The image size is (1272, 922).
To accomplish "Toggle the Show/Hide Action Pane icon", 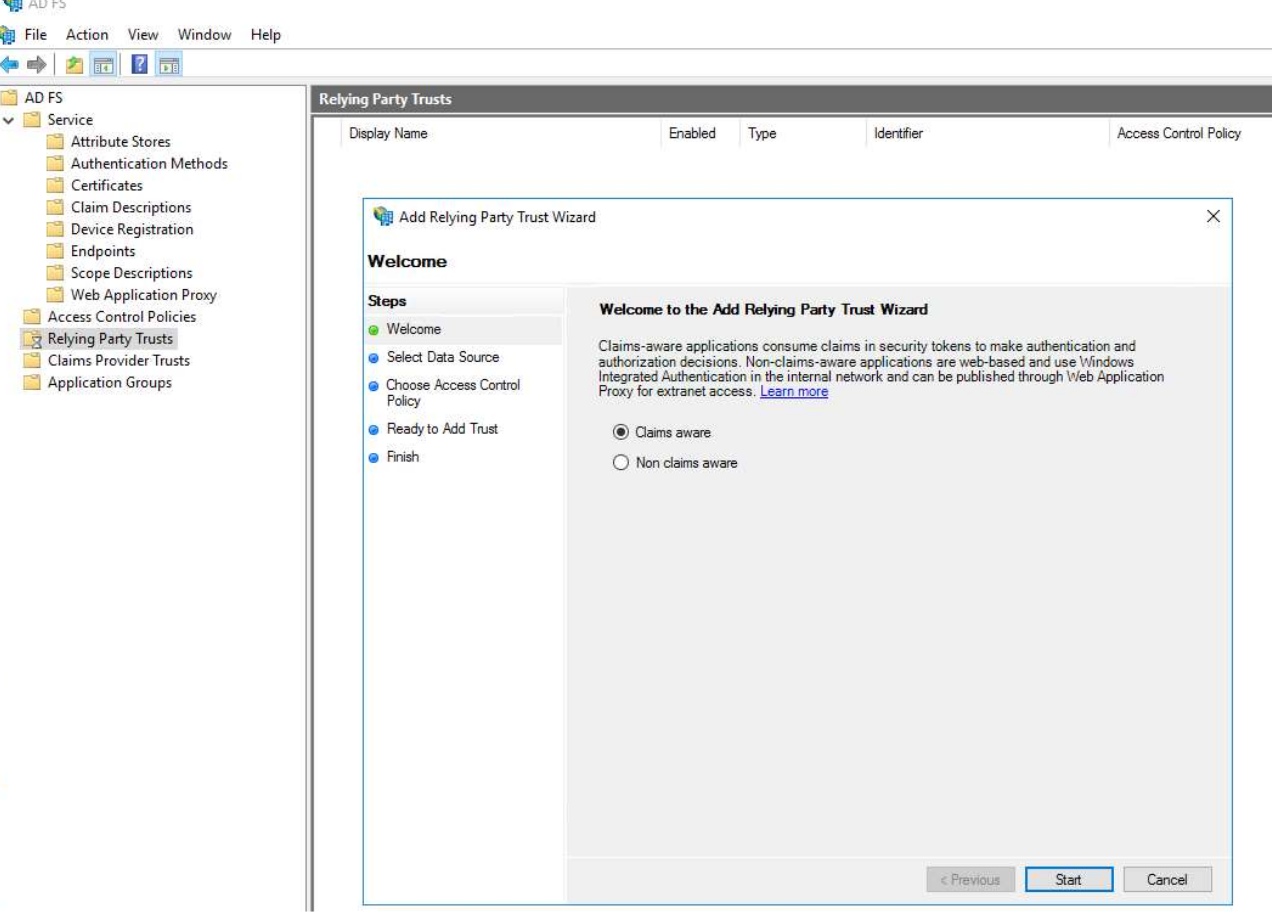I will (x=169, y=66).
